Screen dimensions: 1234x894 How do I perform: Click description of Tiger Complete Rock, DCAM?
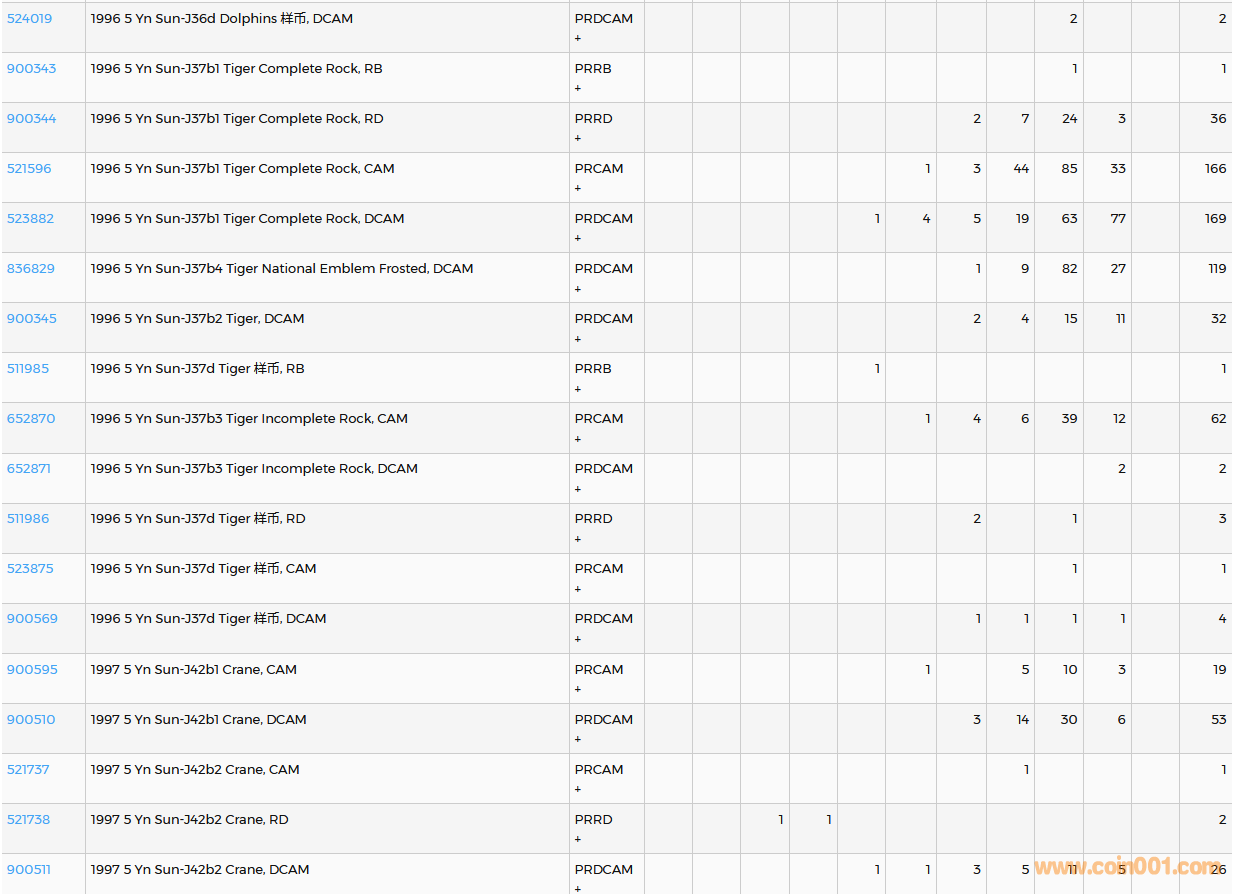click(247, 219)
